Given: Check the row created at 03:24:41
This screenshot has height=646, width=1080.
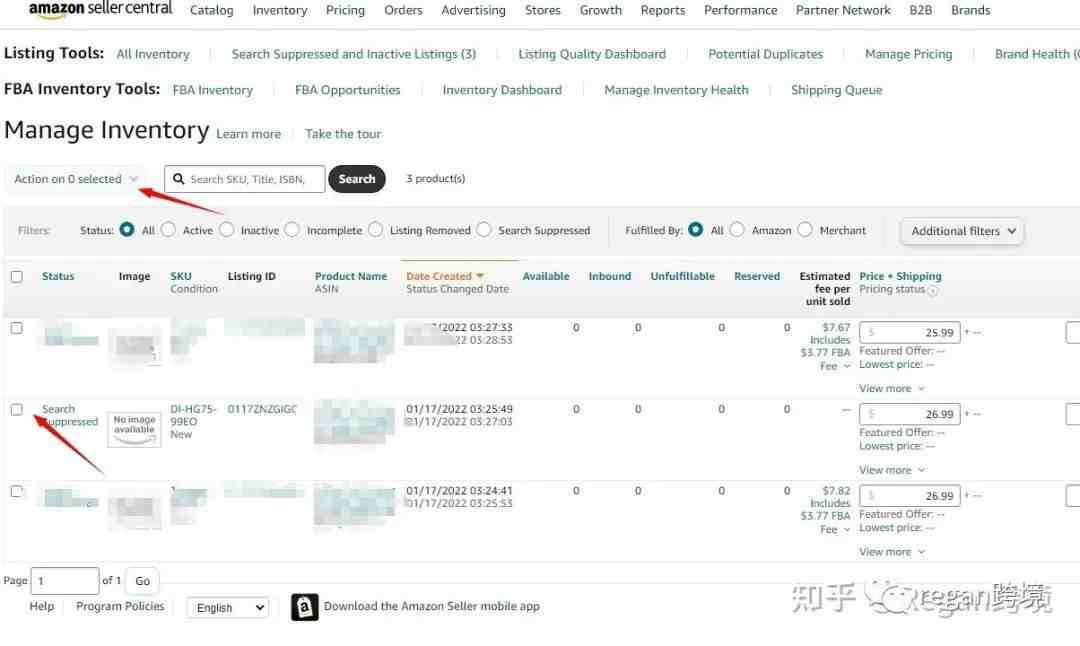Looking at the screenshot, I should coord(17,492).
